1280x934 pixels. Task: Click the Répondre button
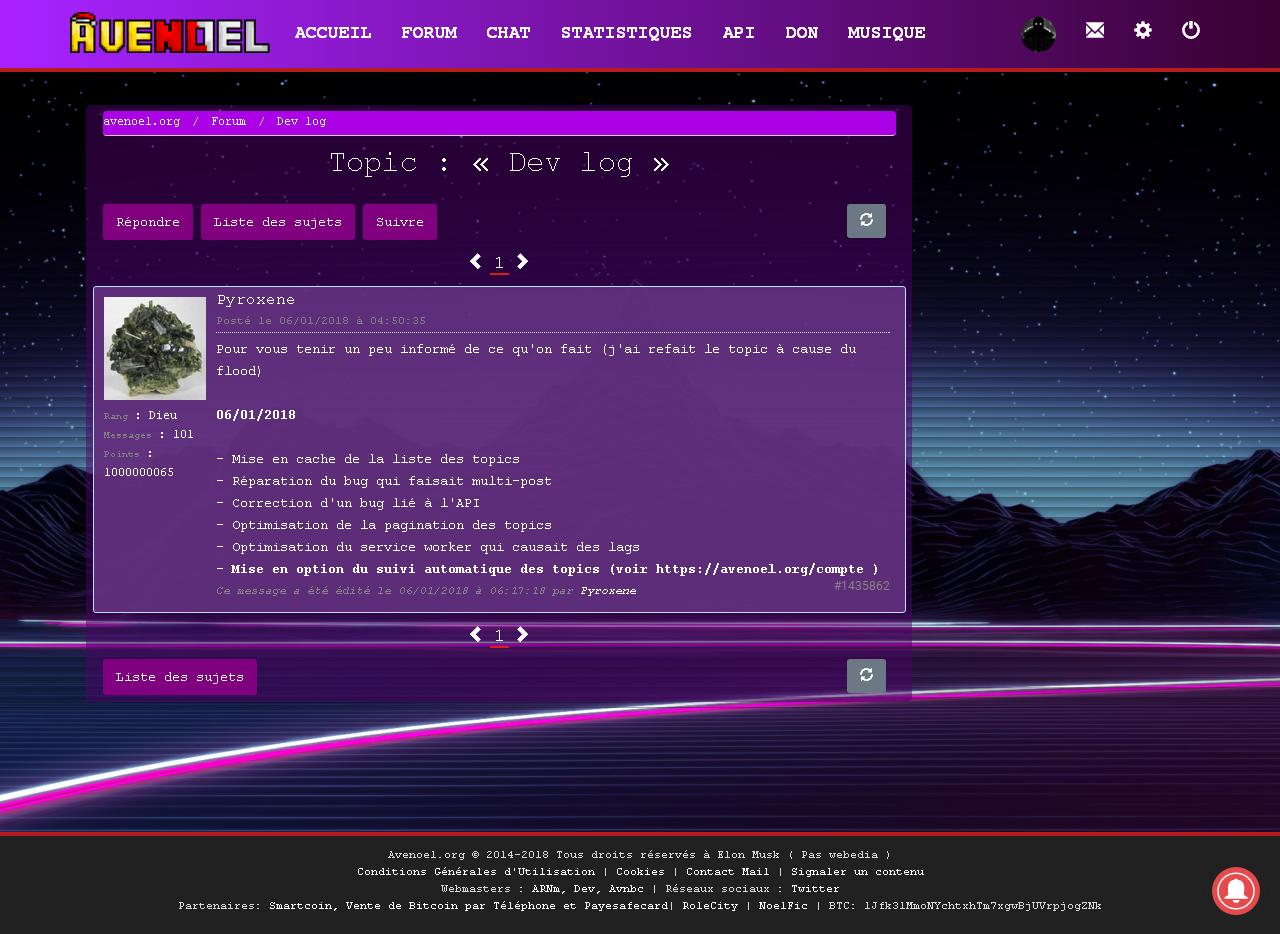click(148, 222)
